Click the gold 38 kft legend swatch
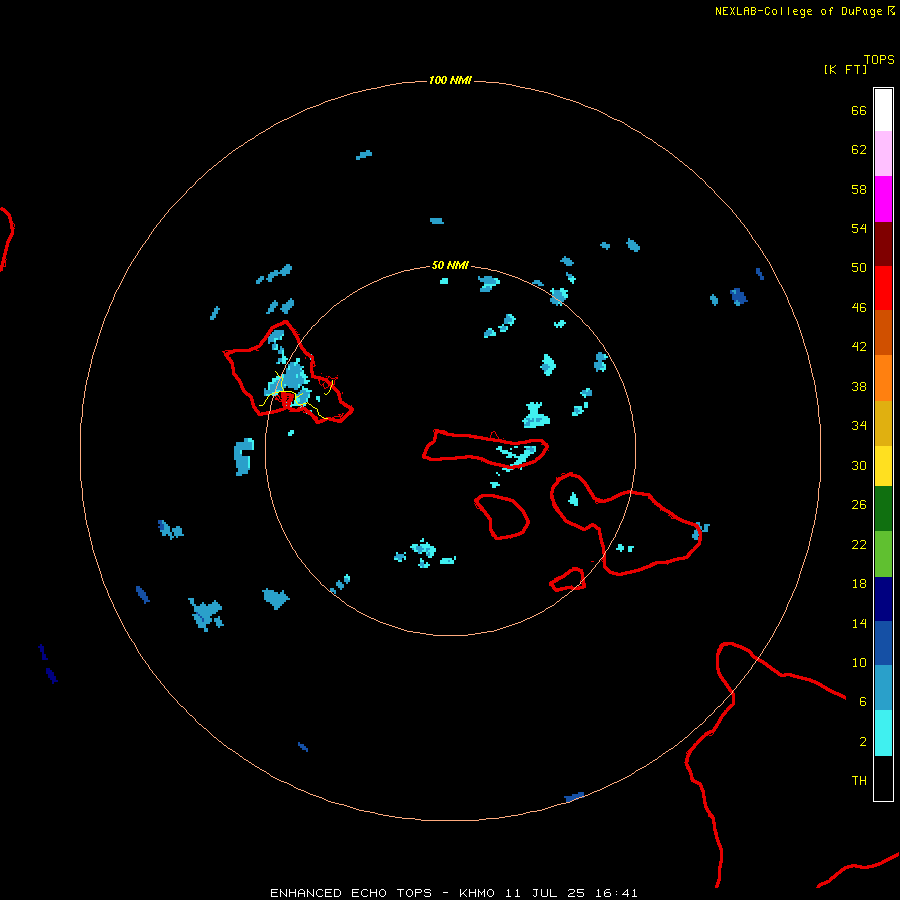The image size is (900, 900). tap(883, 423)
